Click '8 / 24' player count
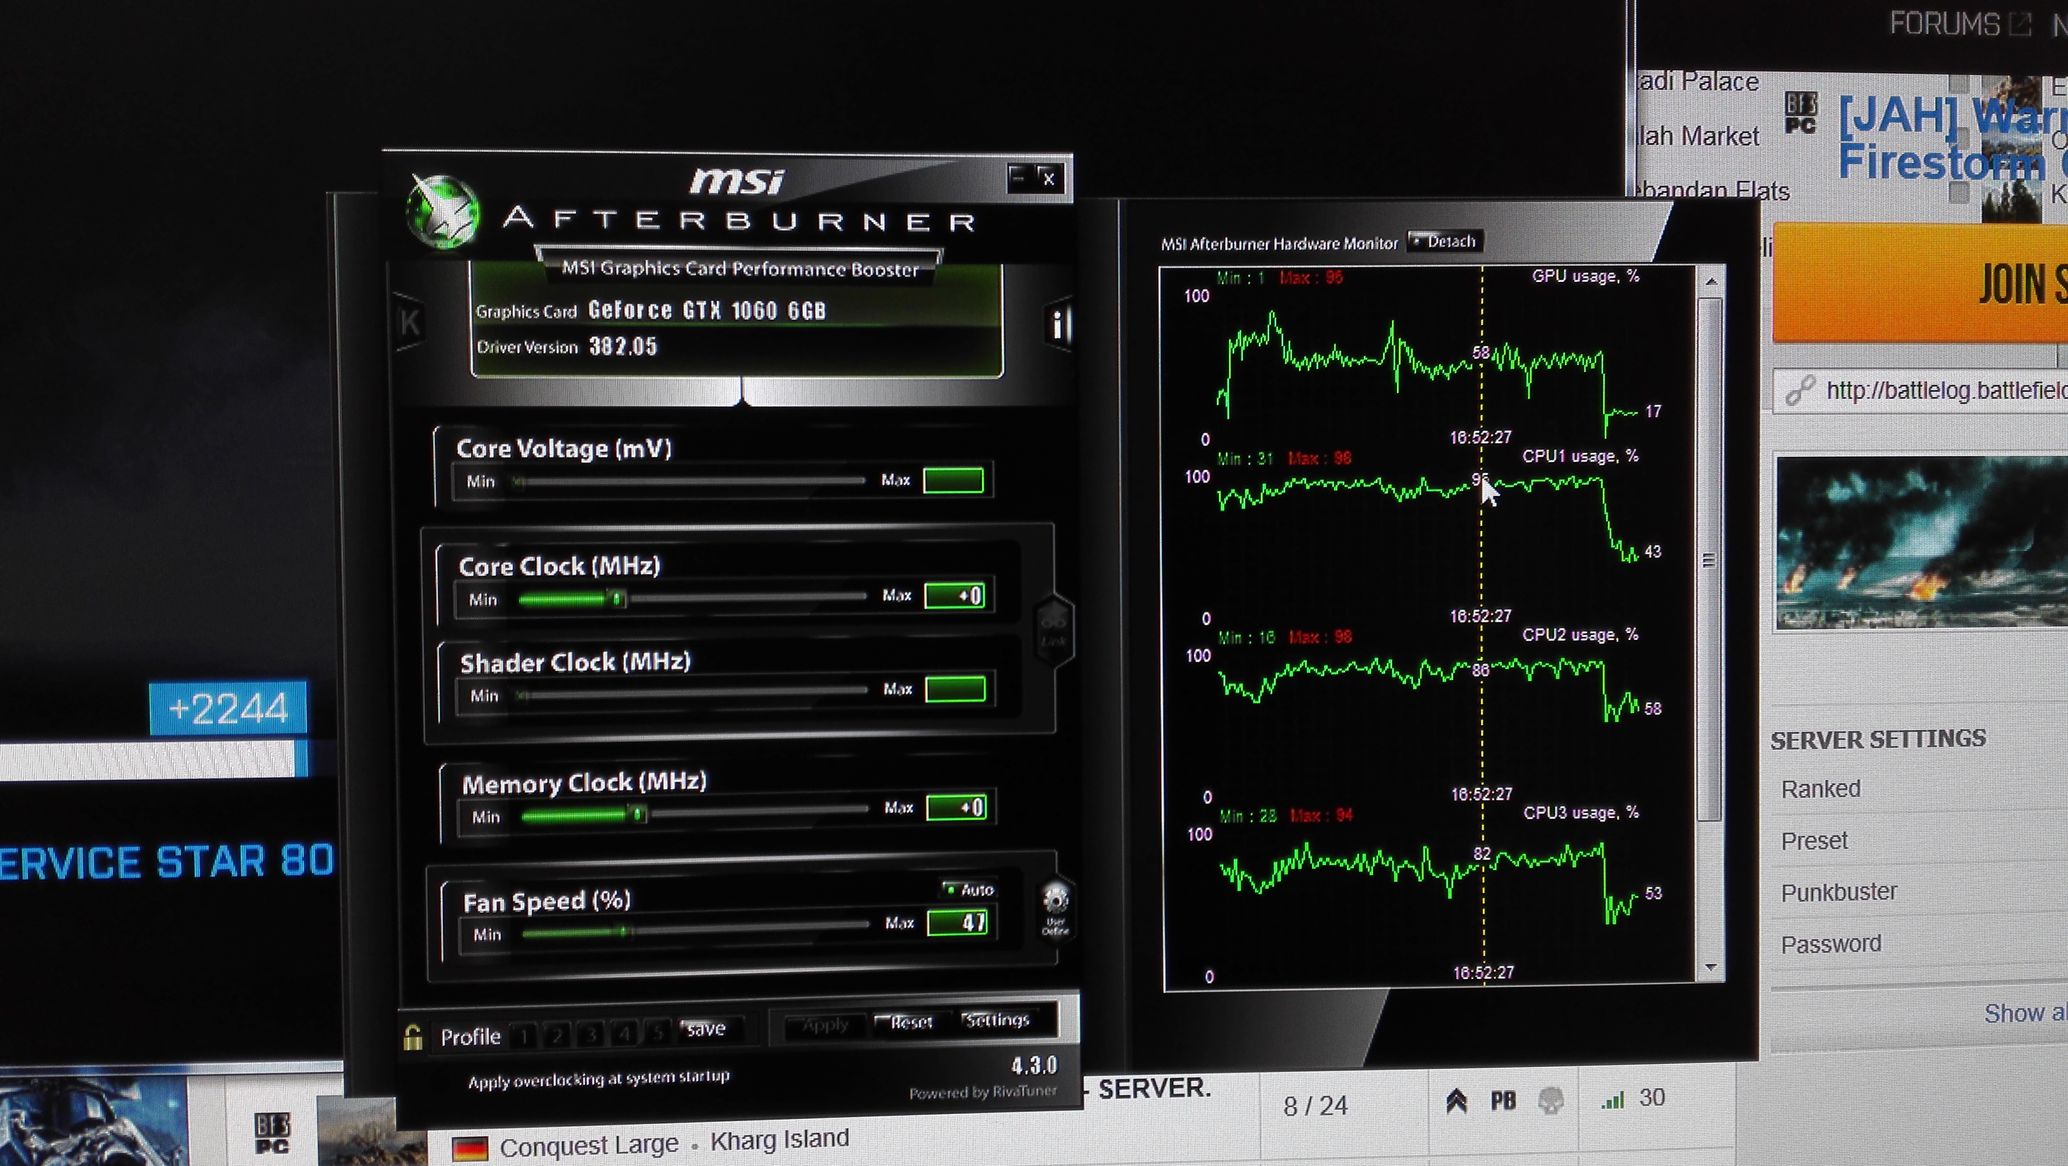 coord(1315,1106)
